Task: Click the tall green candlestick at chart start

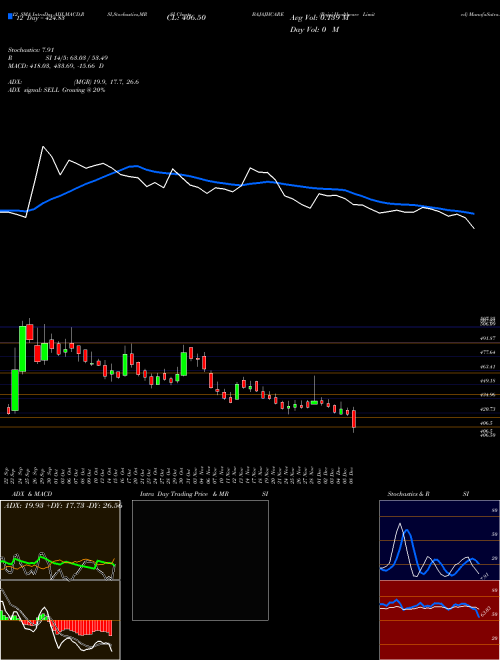Action: coord(15,390)
